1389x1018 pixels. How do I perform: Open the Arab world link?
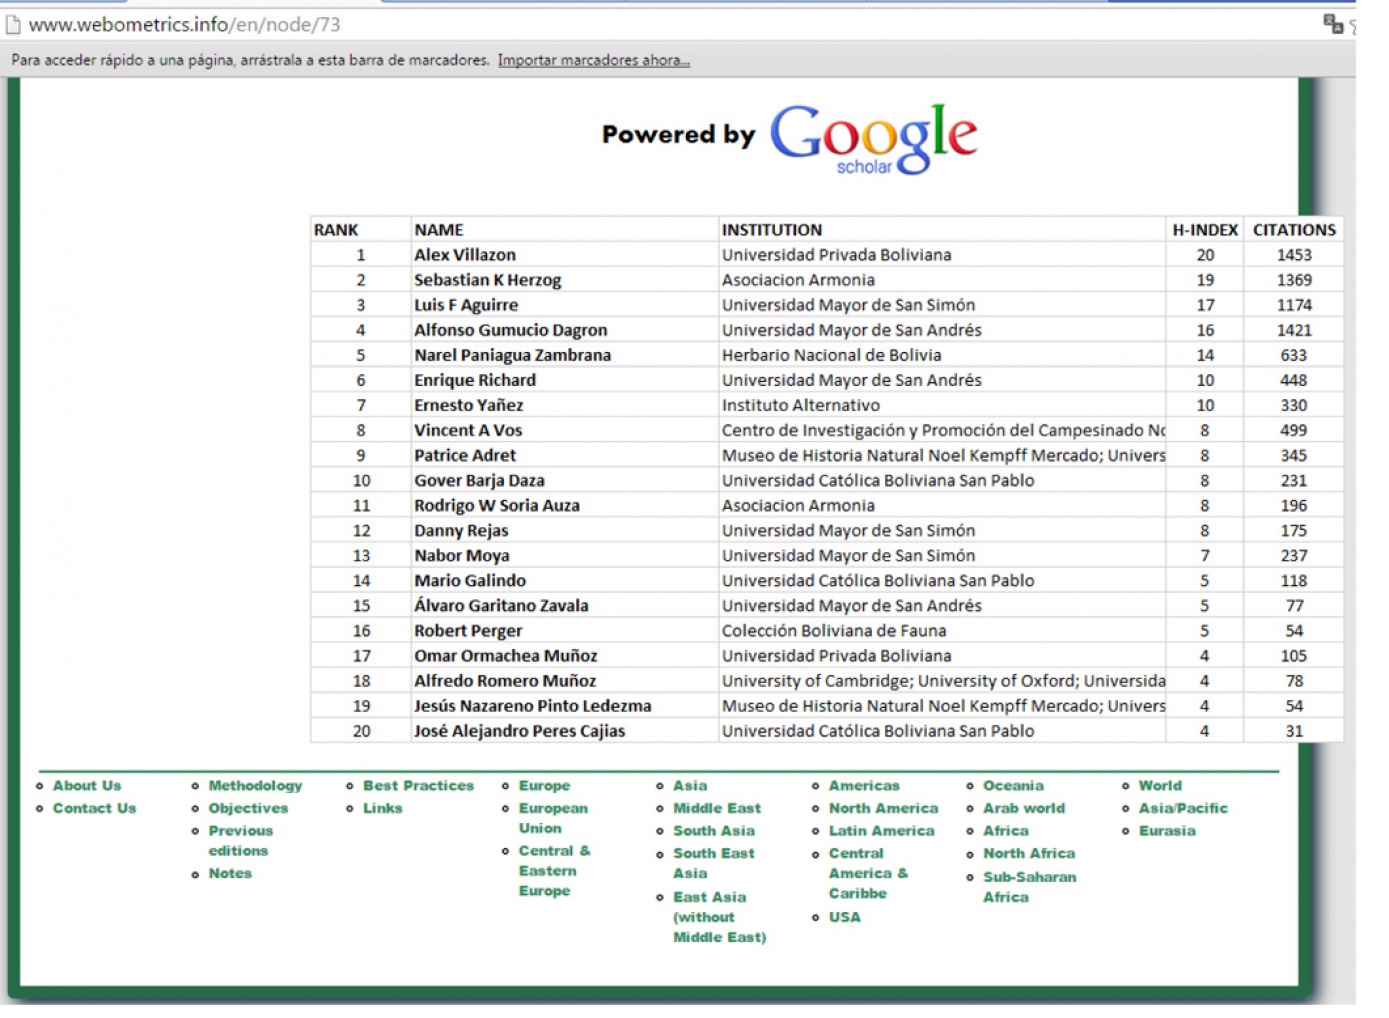1024,808
